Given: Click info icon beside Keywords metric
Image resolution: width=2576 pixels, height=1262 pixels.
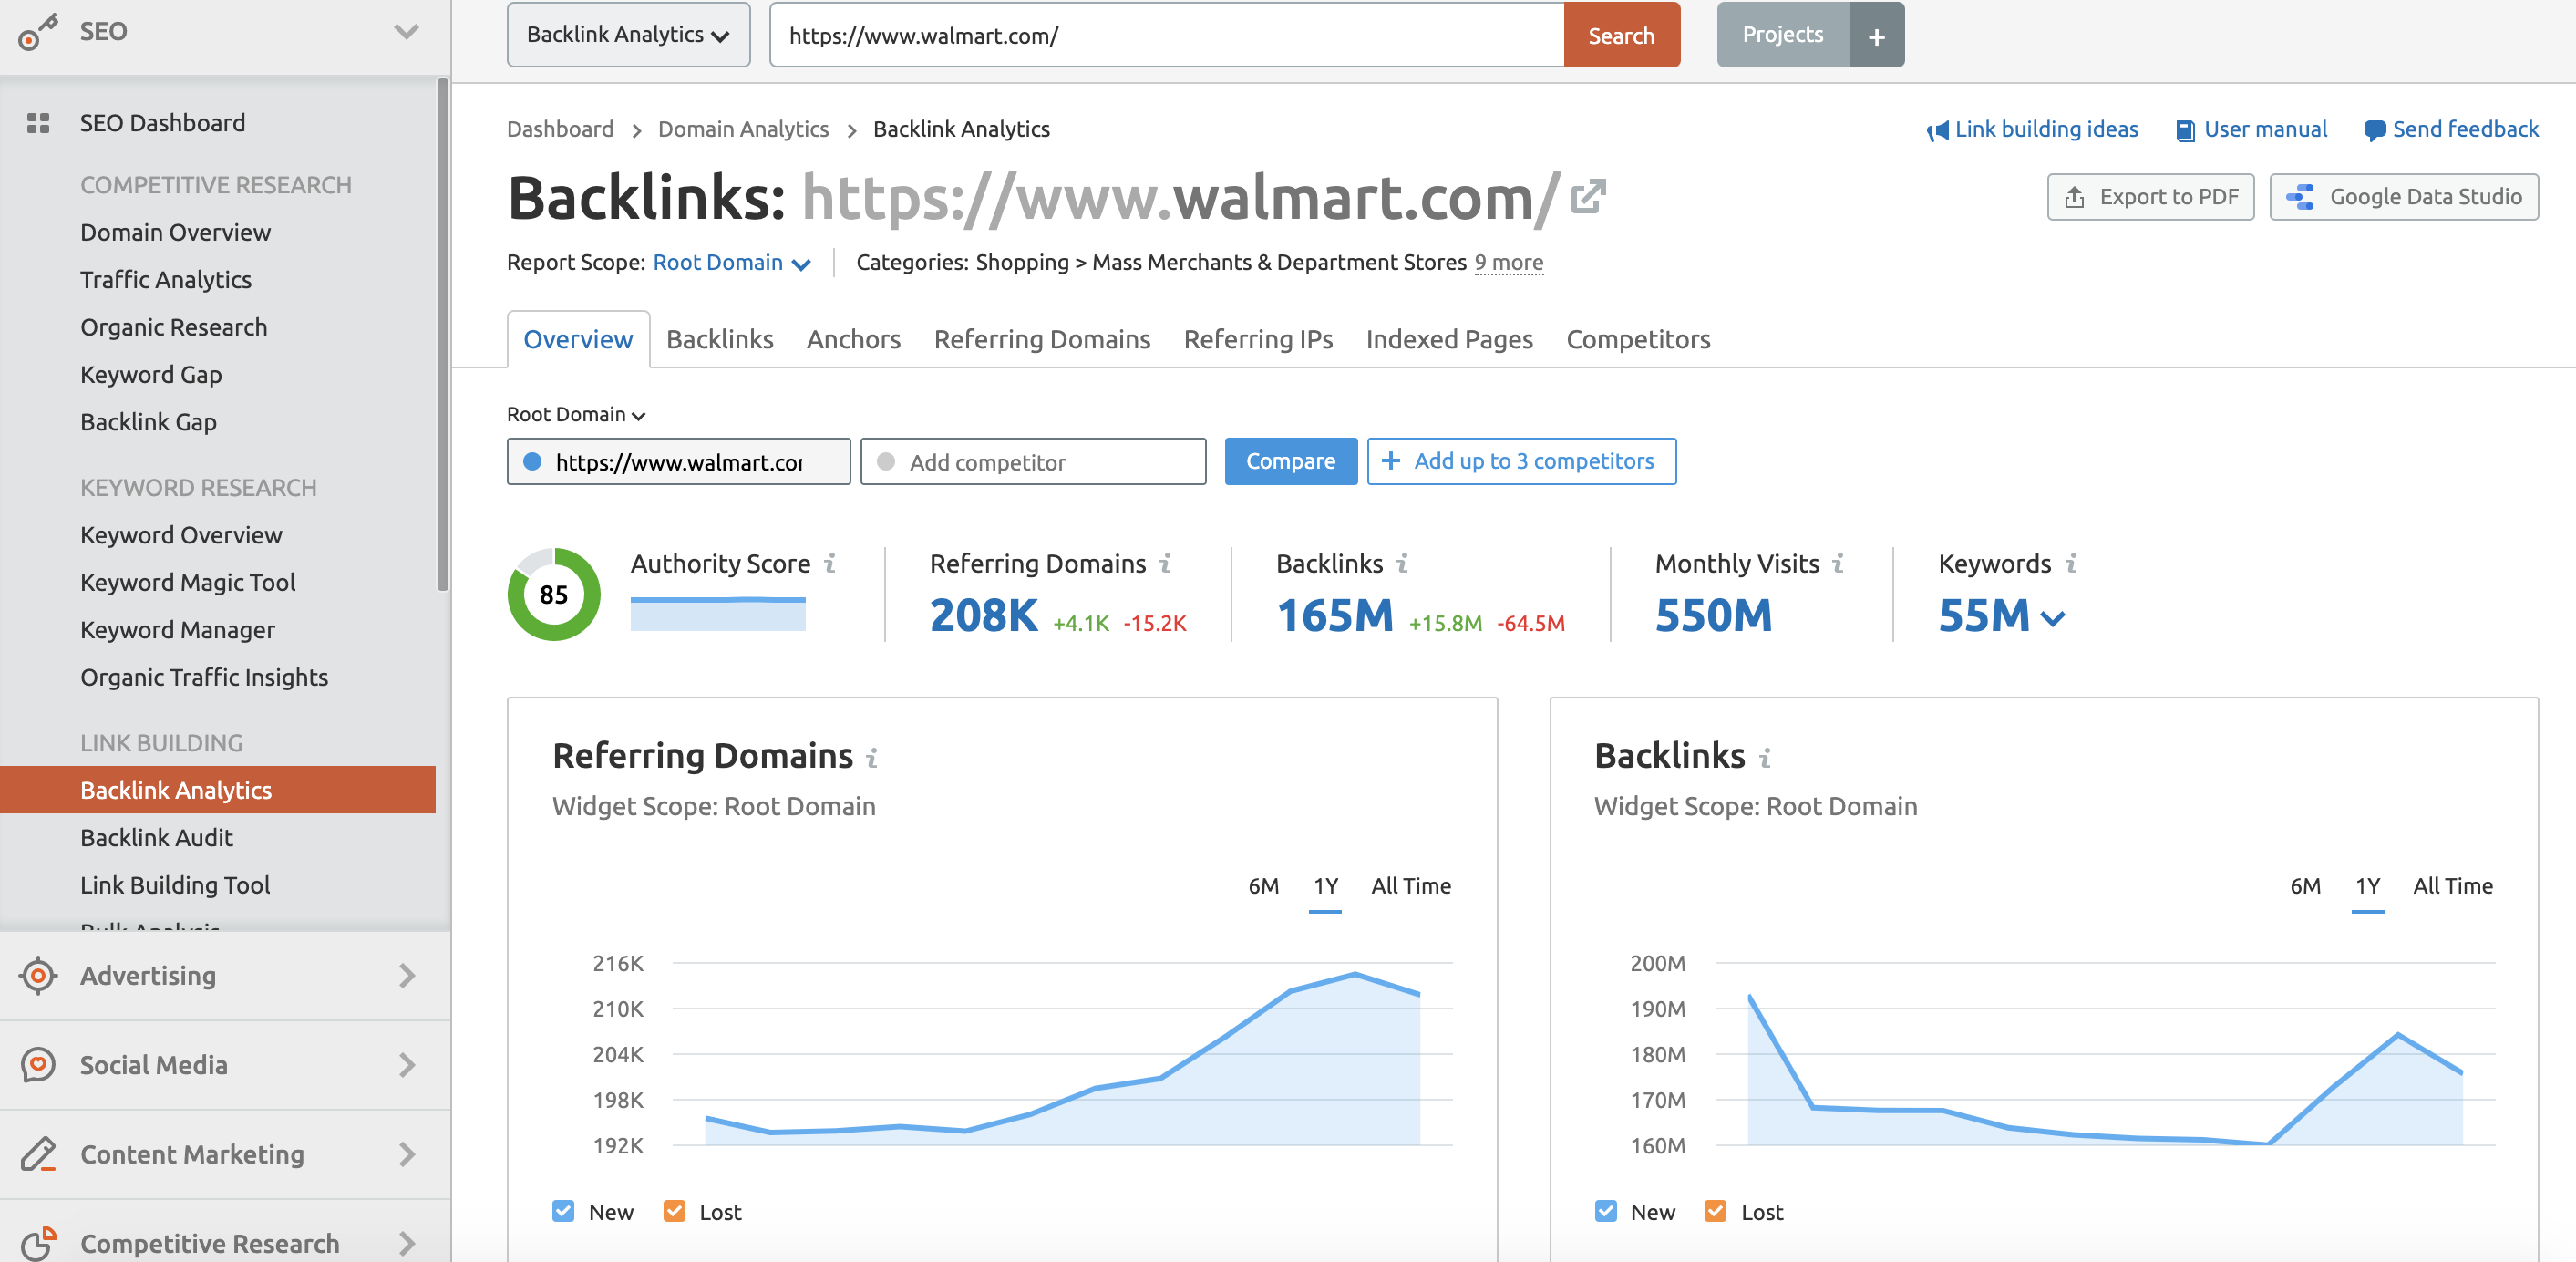Looking at the screenshot, I should click(2071, 564).
